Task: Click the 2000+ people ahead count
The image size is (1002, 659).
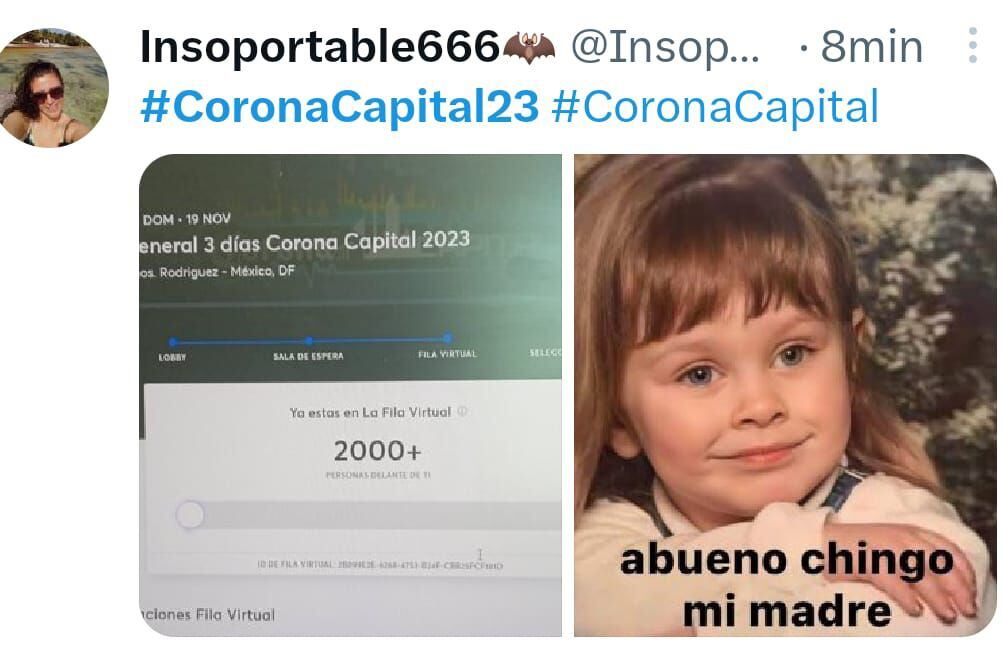Action: tap(378, 451)
